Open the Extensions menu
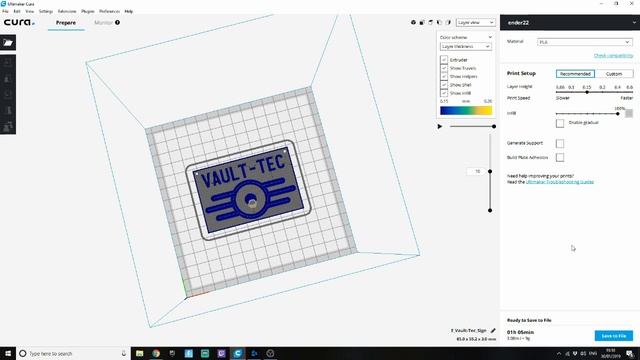 (67, 11)
